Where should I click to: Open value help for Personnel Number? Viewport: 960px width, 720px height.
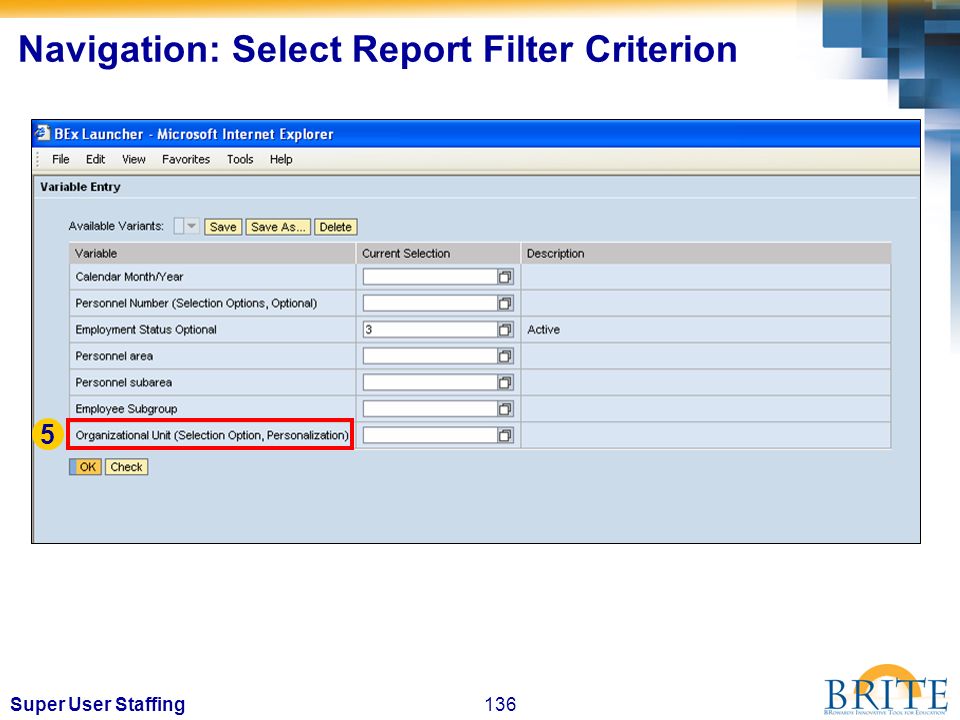click(x=505, y=303)
